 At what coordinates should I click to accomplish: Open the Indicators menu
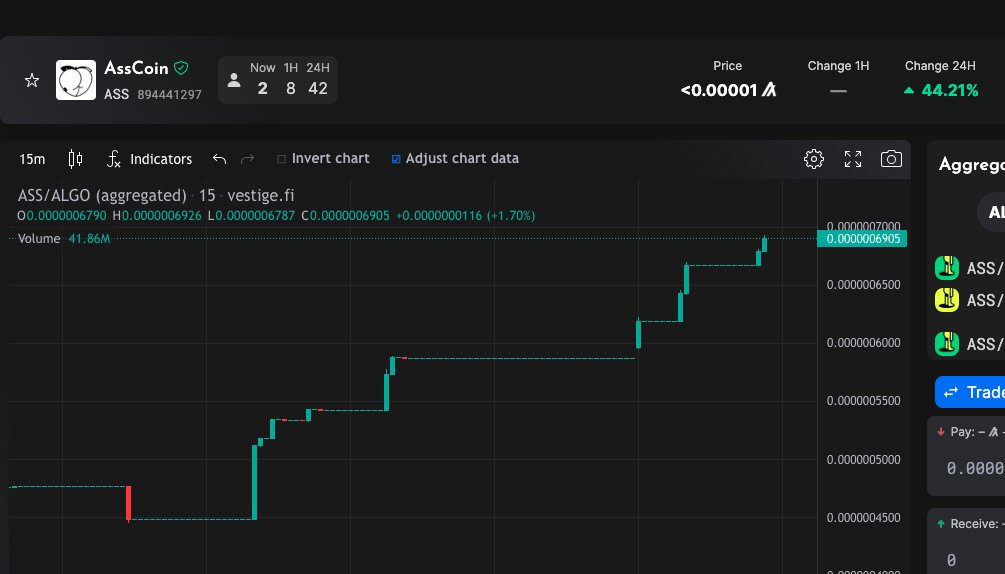click(x=149, y=159)
